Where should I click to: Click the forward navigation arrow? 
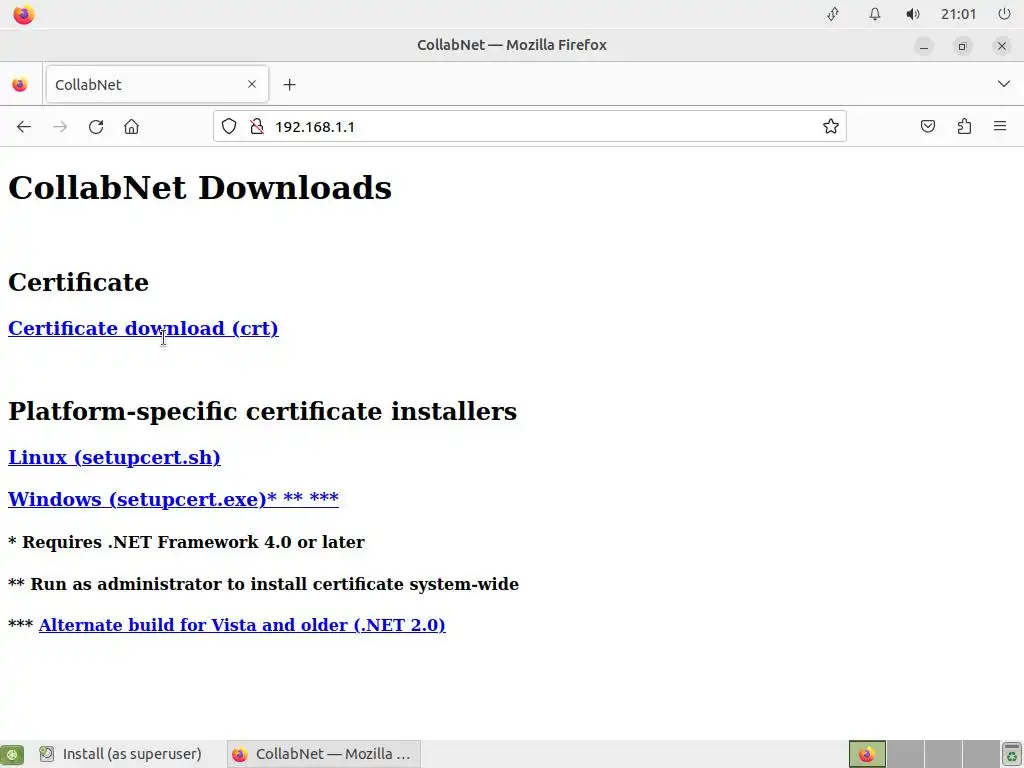60,127
